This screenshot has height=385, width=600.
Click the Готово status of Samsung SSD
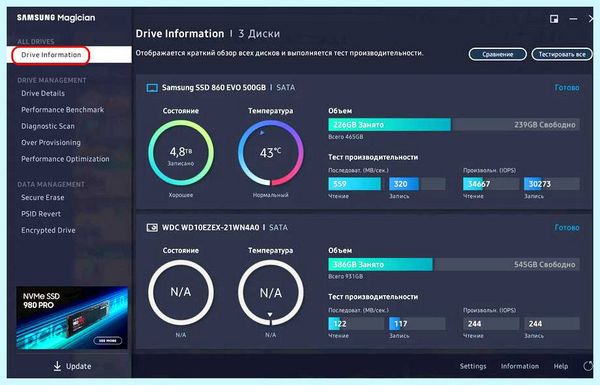click(567, 88)
